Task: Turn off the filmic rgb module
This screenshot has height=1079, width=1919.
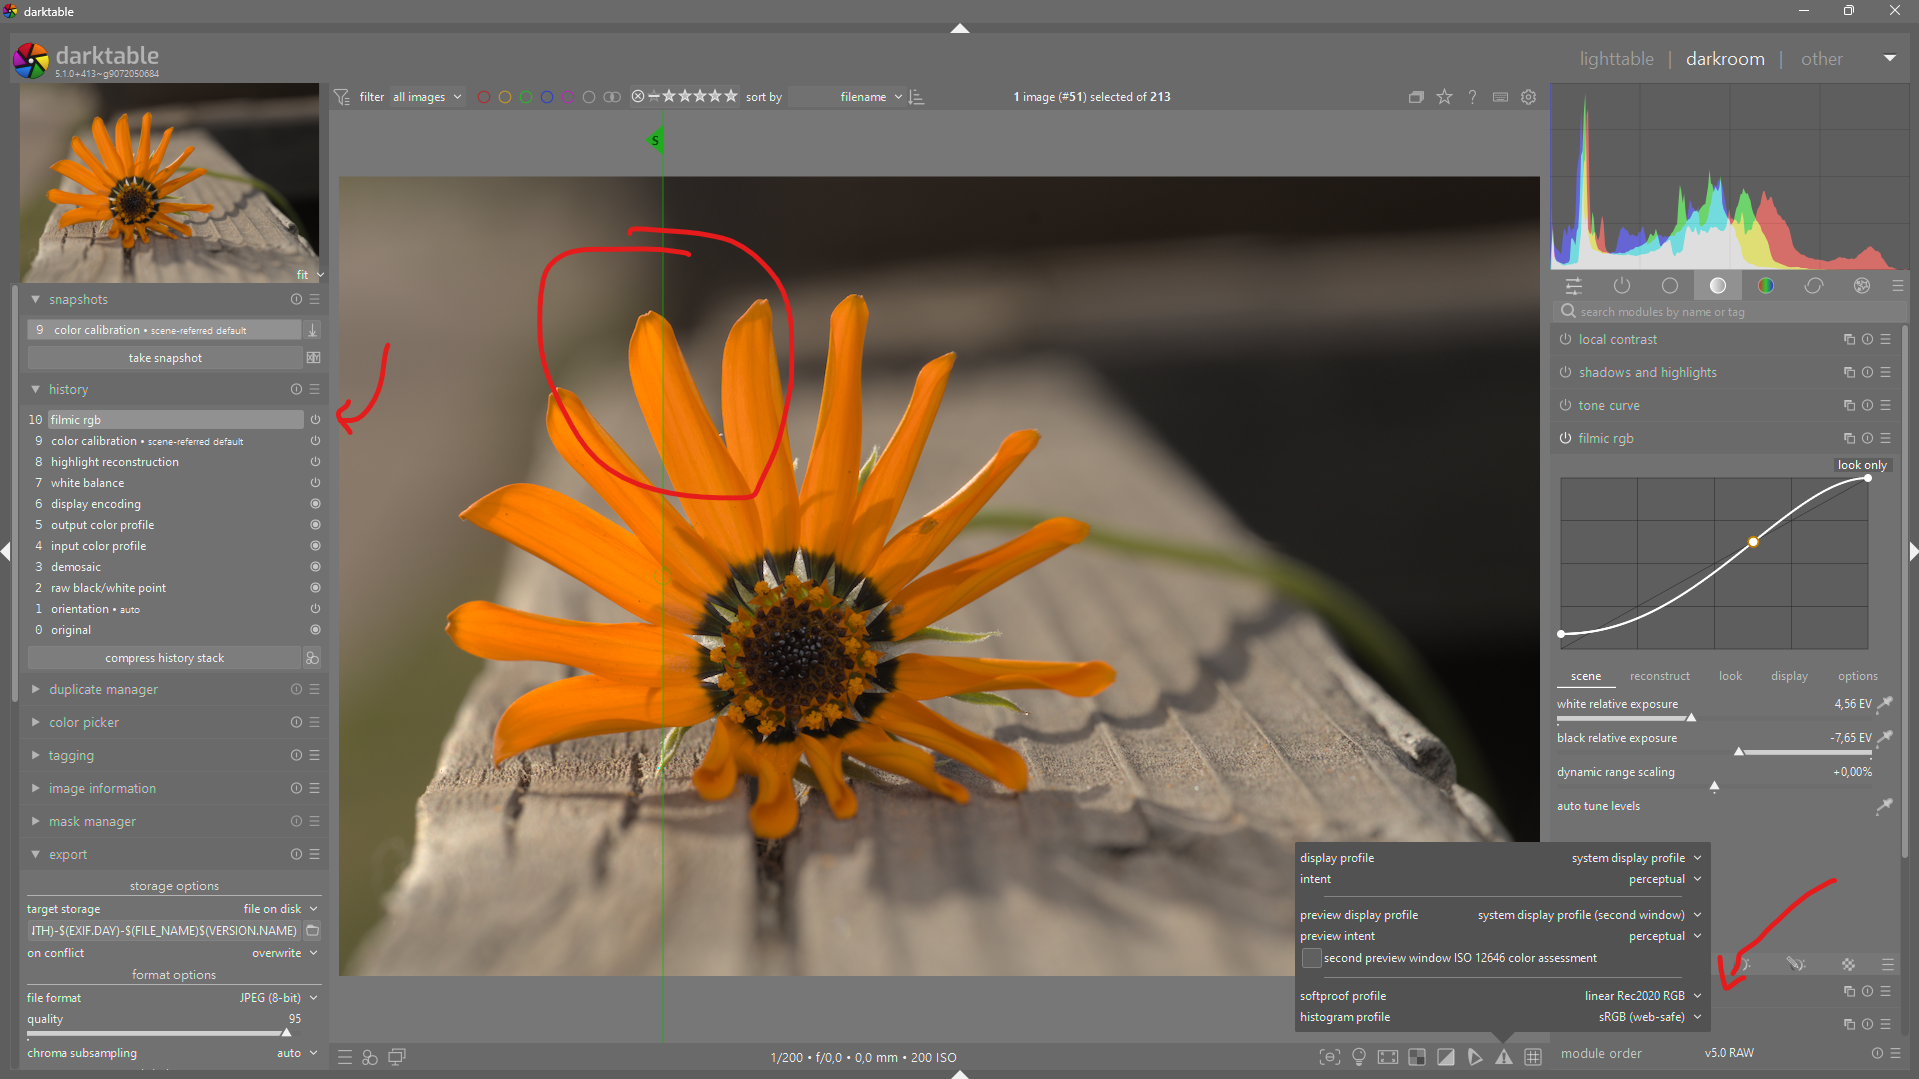Action: coord(1565,439)
